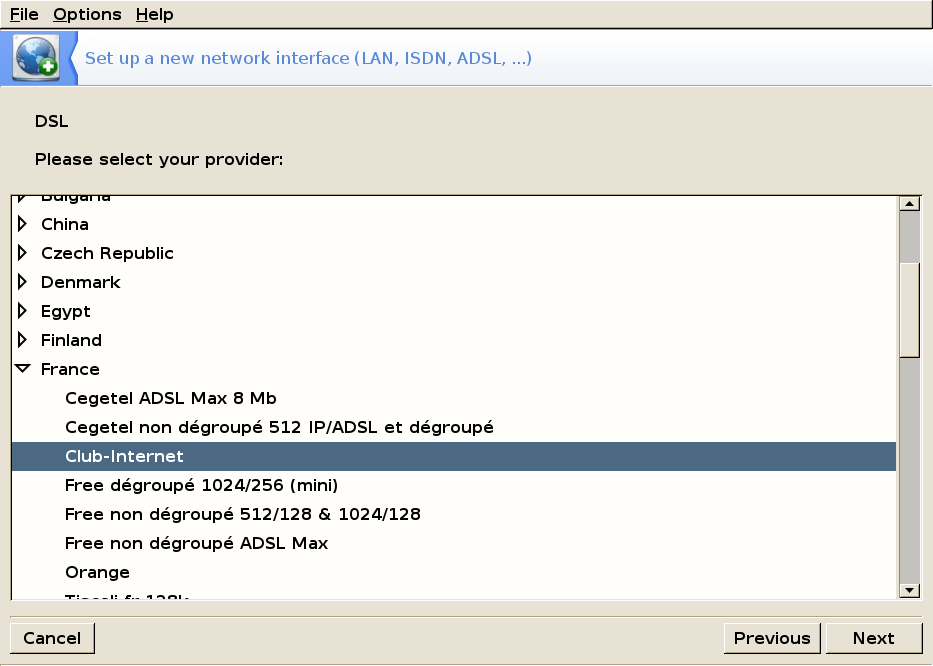Expand the China provider list
Image resolution: width=933 pixels, height=666 pixels.
click(23, 224)
